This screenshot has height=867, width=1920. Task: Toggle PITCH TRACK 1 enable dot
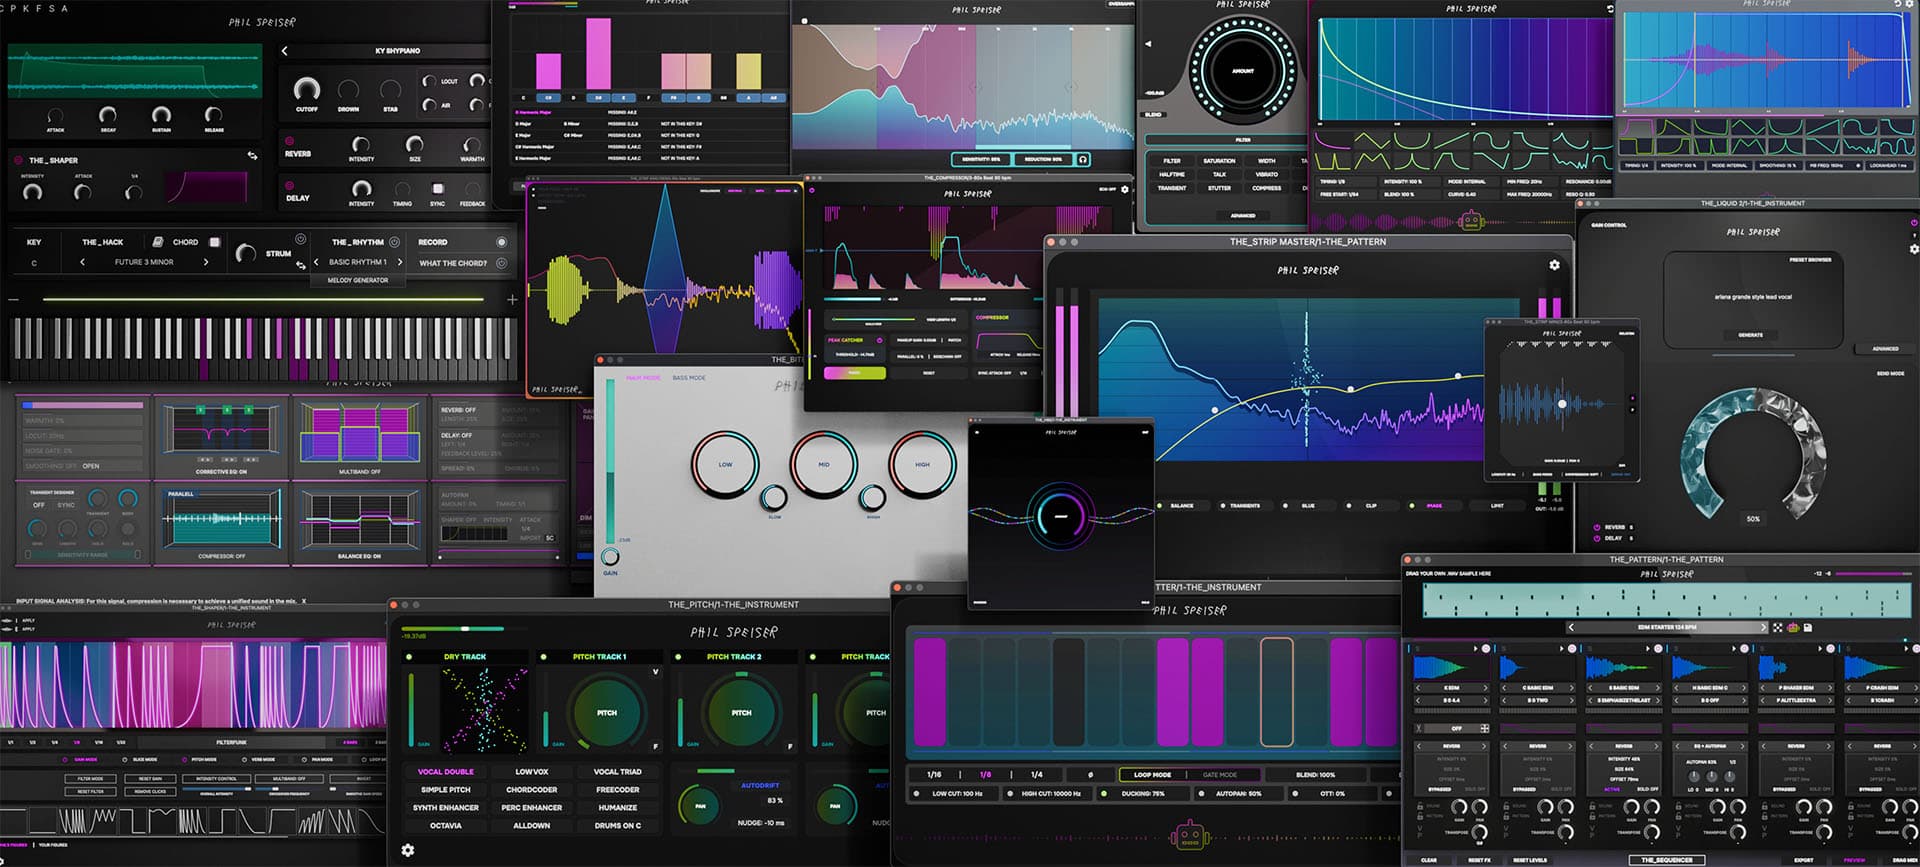[543, 657]
